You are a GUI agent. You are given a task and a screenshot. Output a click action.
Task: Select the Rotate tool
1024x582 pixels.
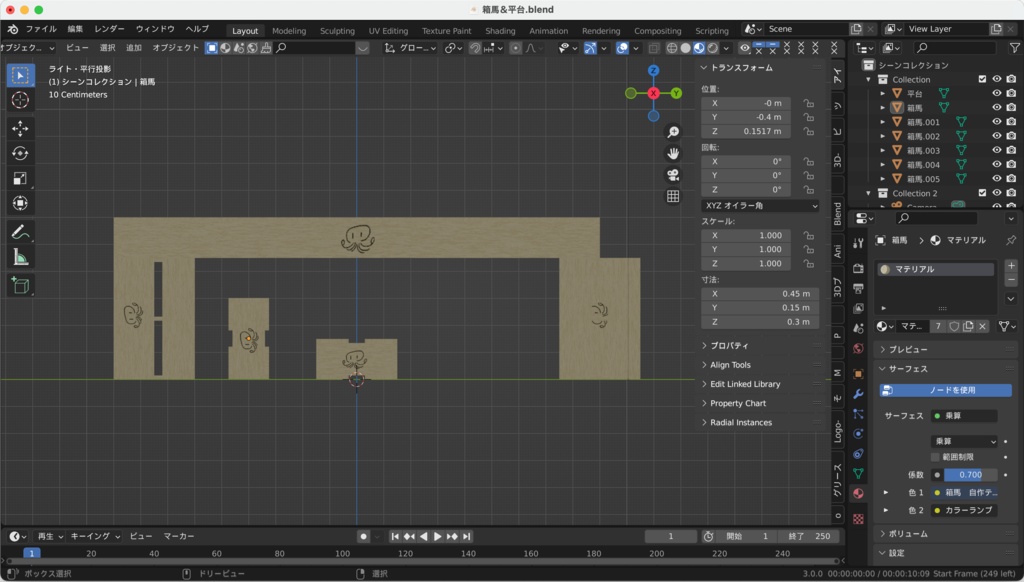coord(21,153)
